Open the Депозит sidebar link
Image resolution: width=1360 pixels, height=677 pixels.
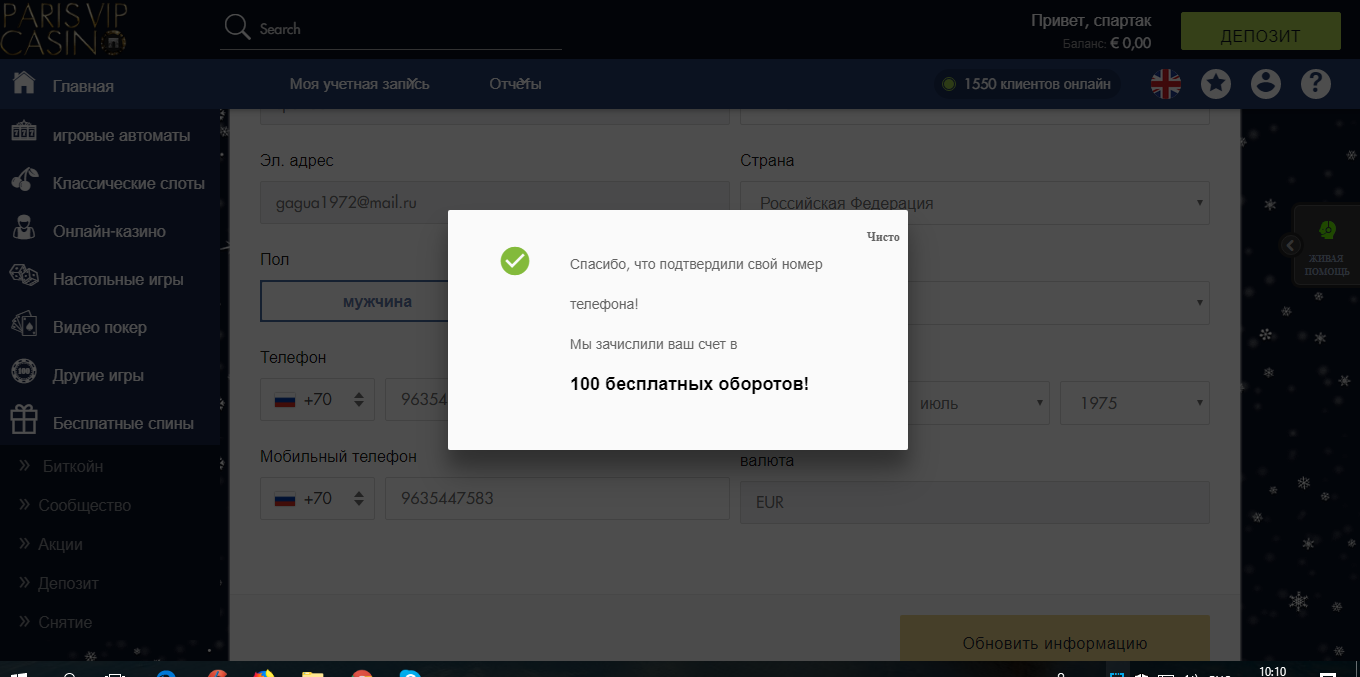[x=69, y=583]
